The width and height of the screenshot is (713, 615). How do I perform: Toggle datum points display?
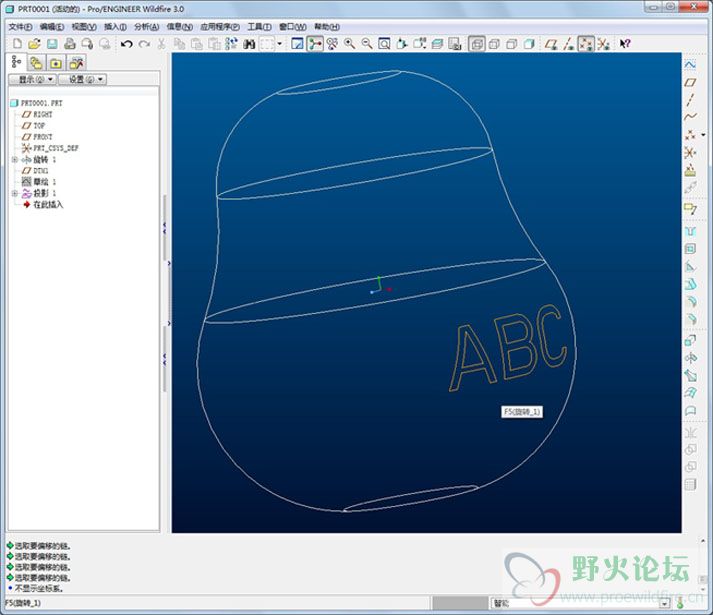point(586,44)
